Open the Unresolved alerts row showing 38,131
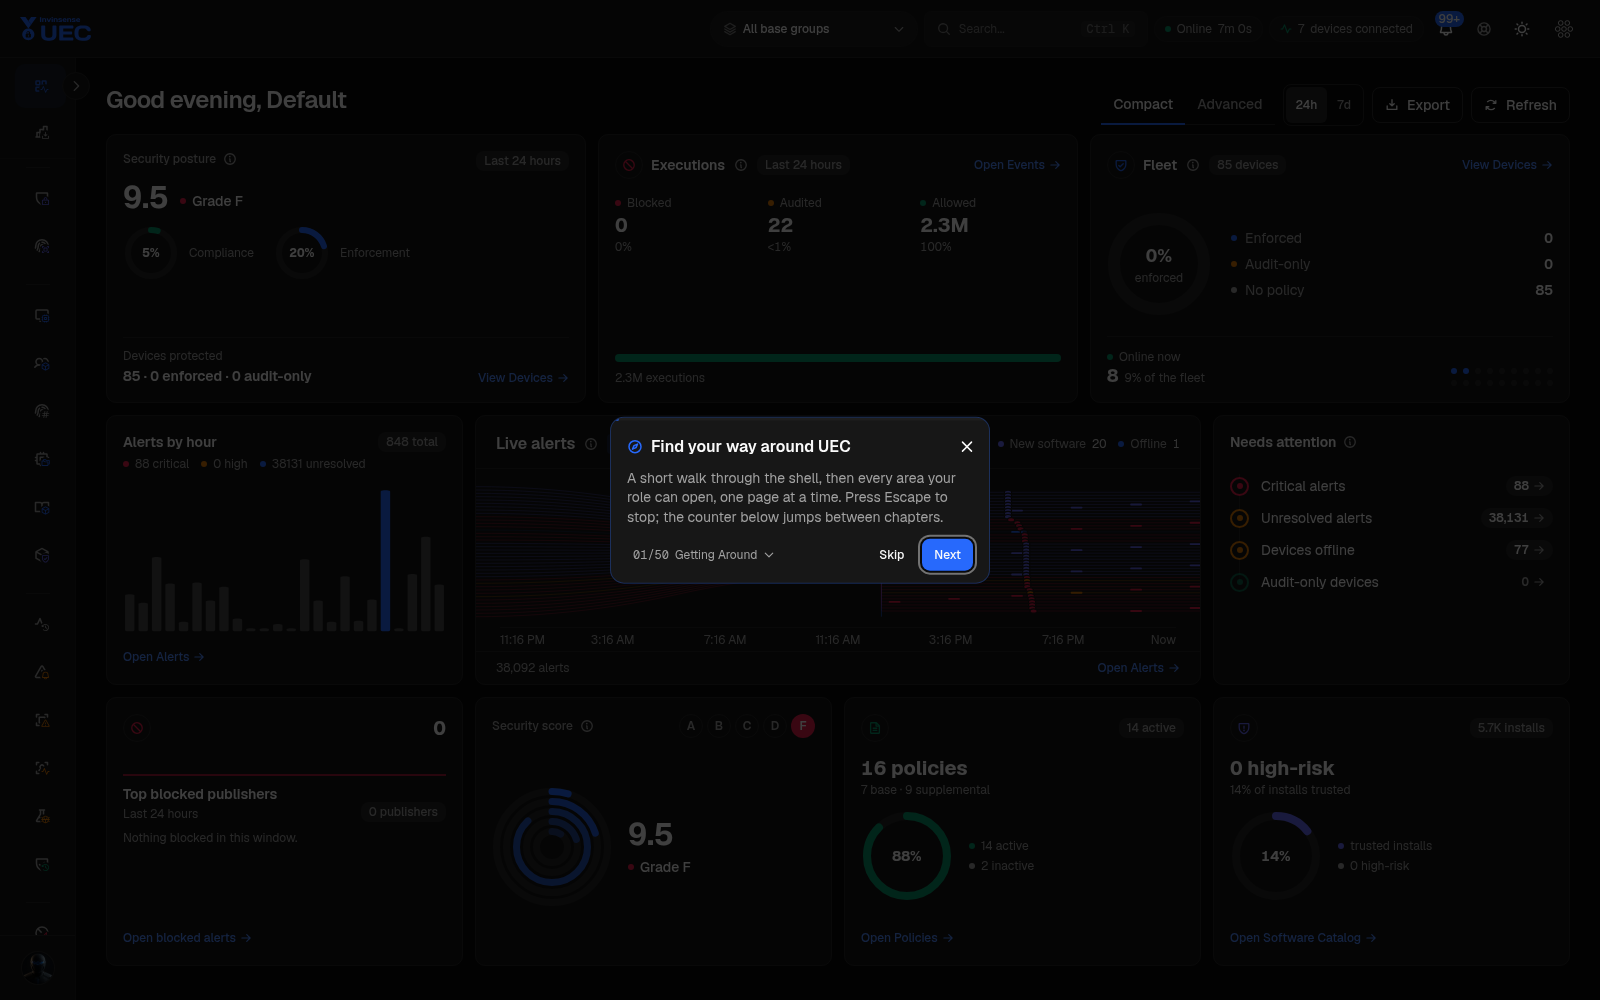The width and height of the screenshot is (1600, 1000). pos(1390,518)
